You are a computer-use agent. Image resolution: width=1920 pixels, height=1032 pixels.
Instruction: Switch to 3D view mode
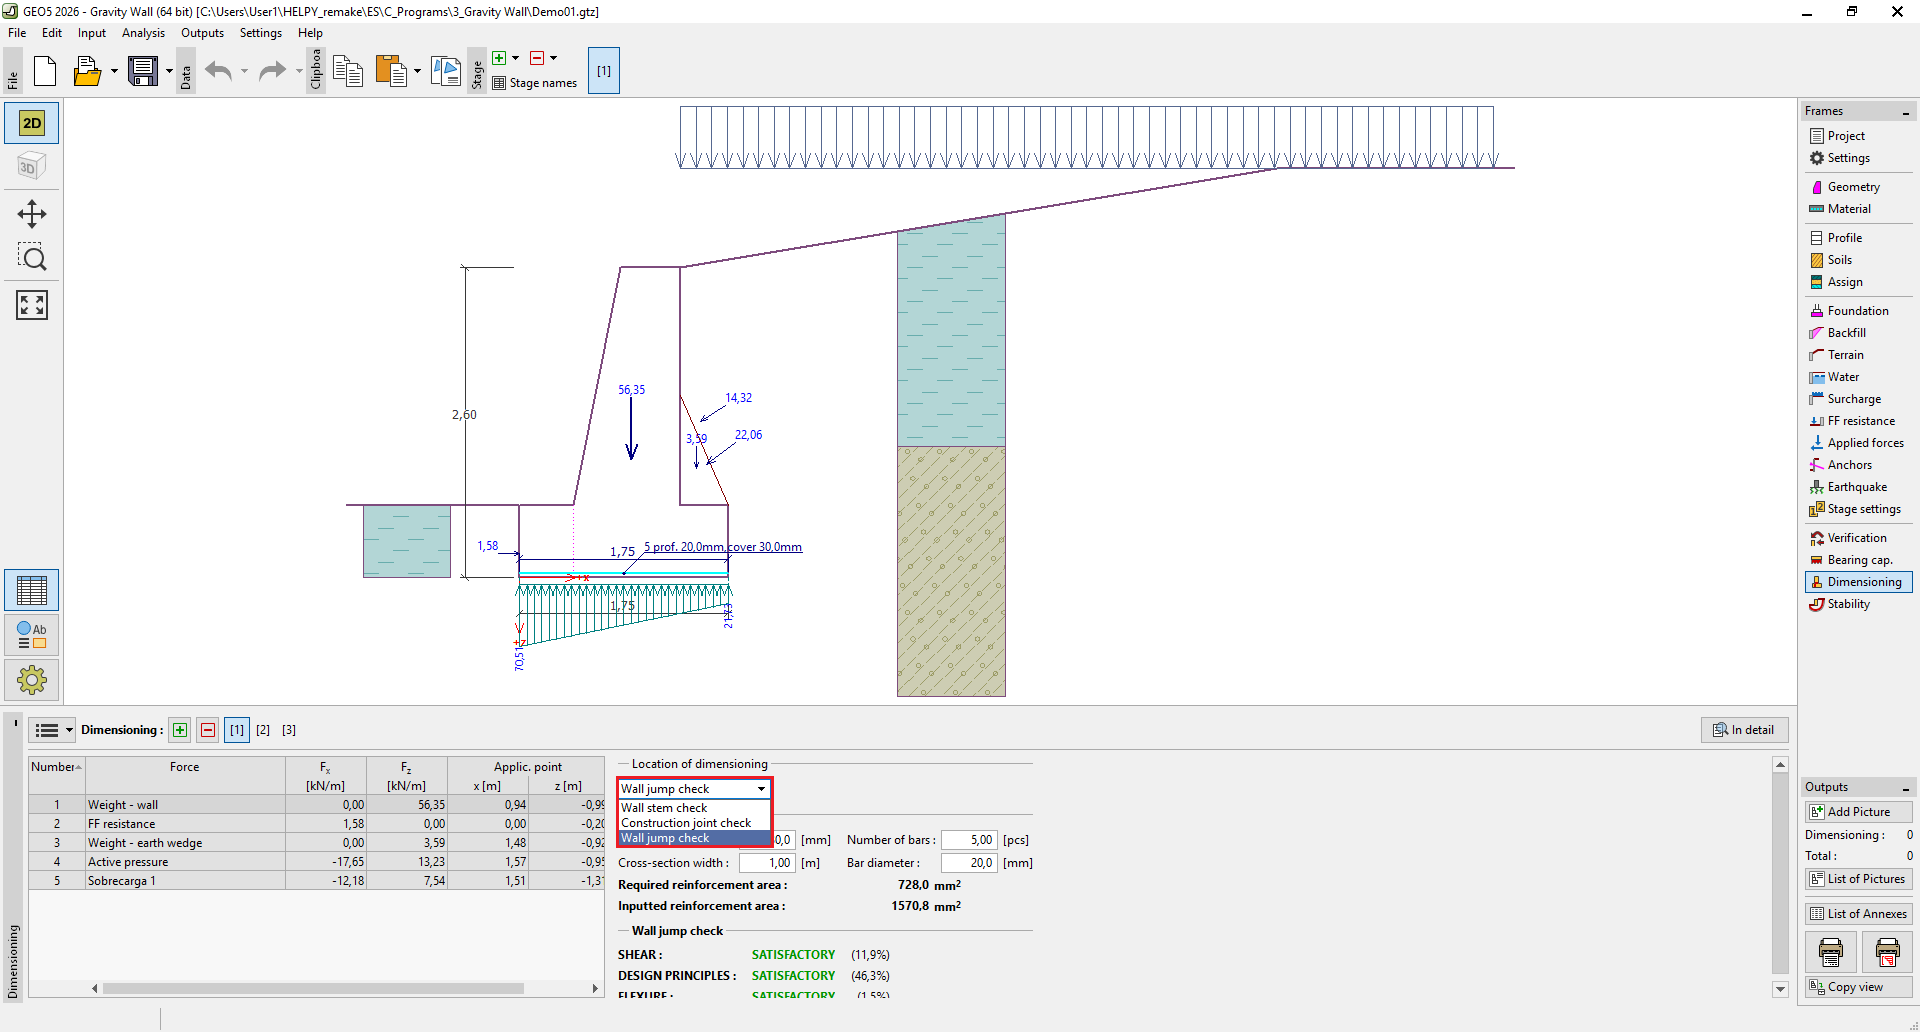tap(31, 166)
